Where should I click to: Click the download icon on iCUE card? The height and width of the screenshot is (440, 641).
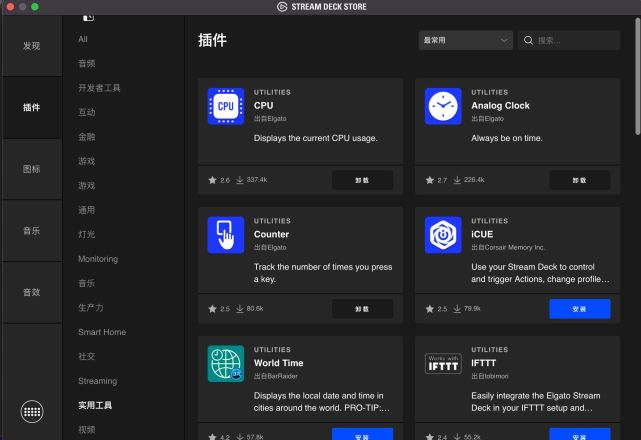point(457,309)
